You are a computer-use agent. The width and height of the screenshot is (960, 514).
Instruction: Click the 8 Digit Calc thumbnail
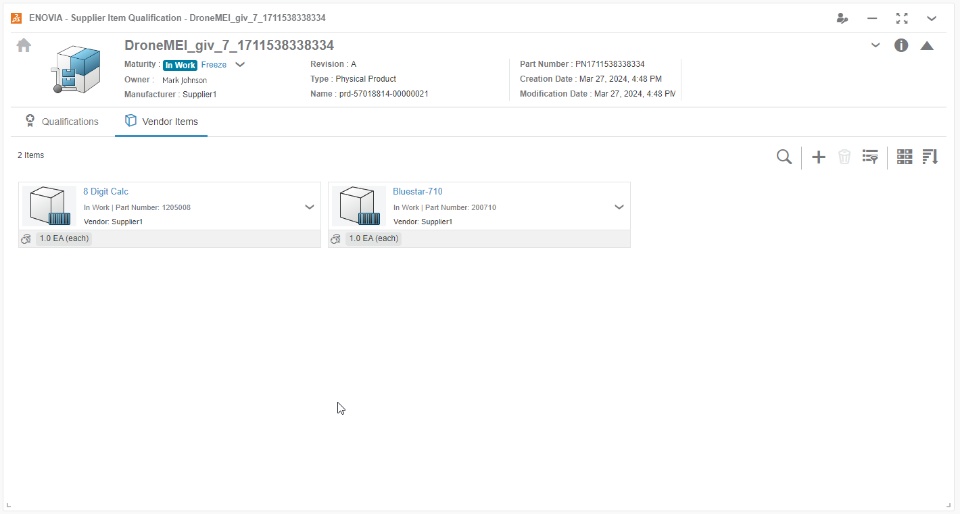(50, 206)
